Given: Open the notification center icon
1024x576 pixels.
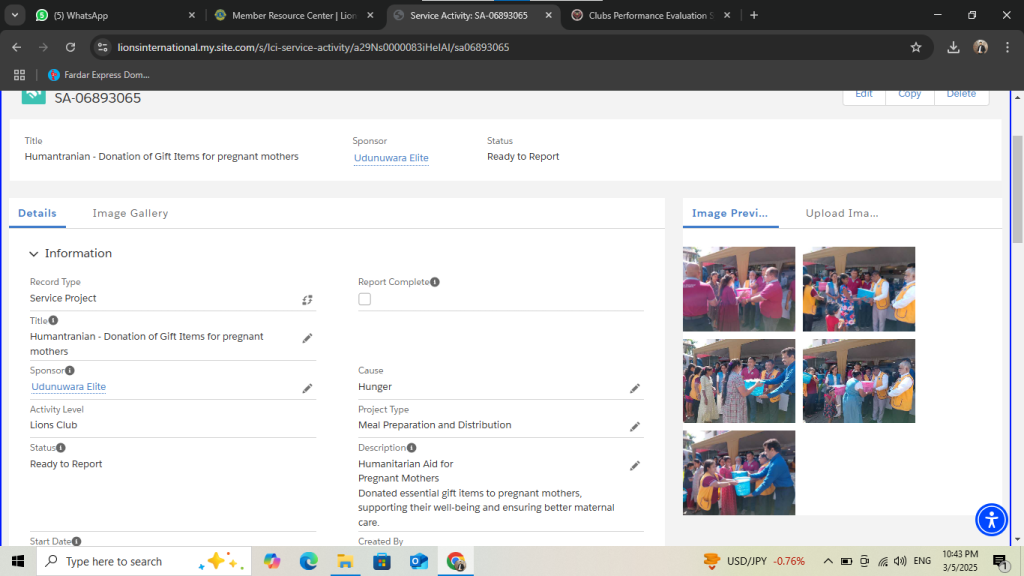Looking at the screenshot, I should coord(1000,561).
